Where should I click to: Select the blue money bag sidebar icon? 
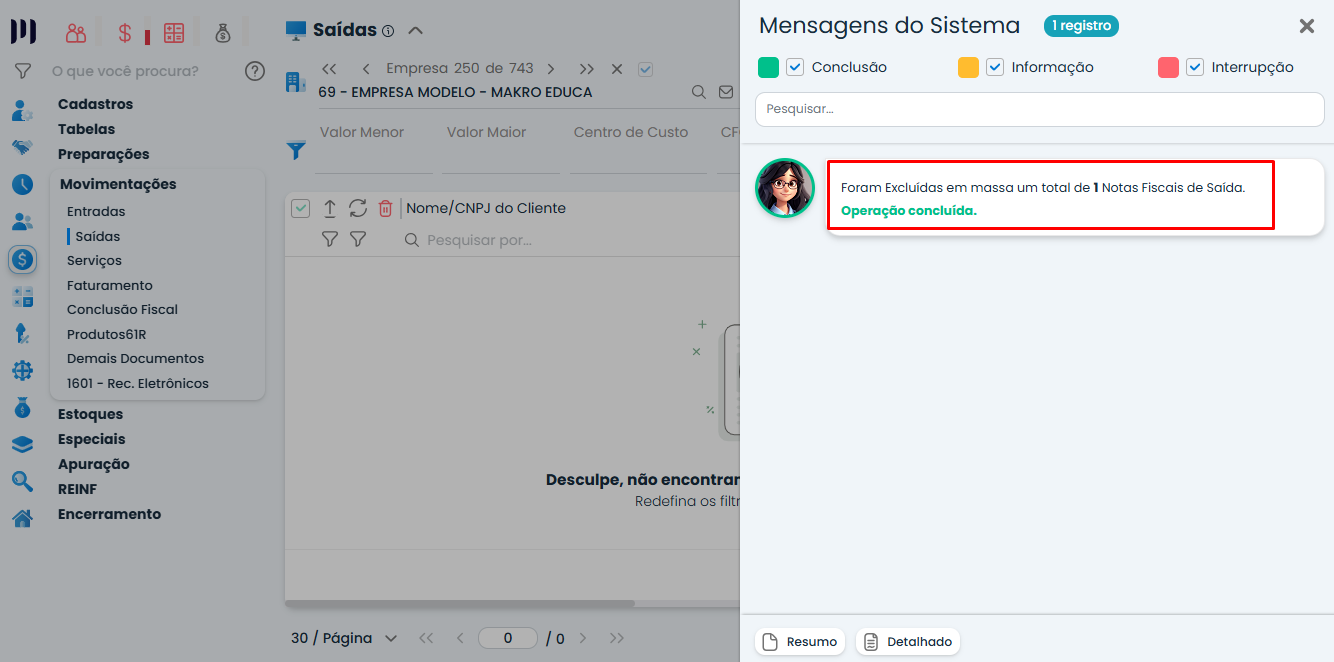[22, 408]
